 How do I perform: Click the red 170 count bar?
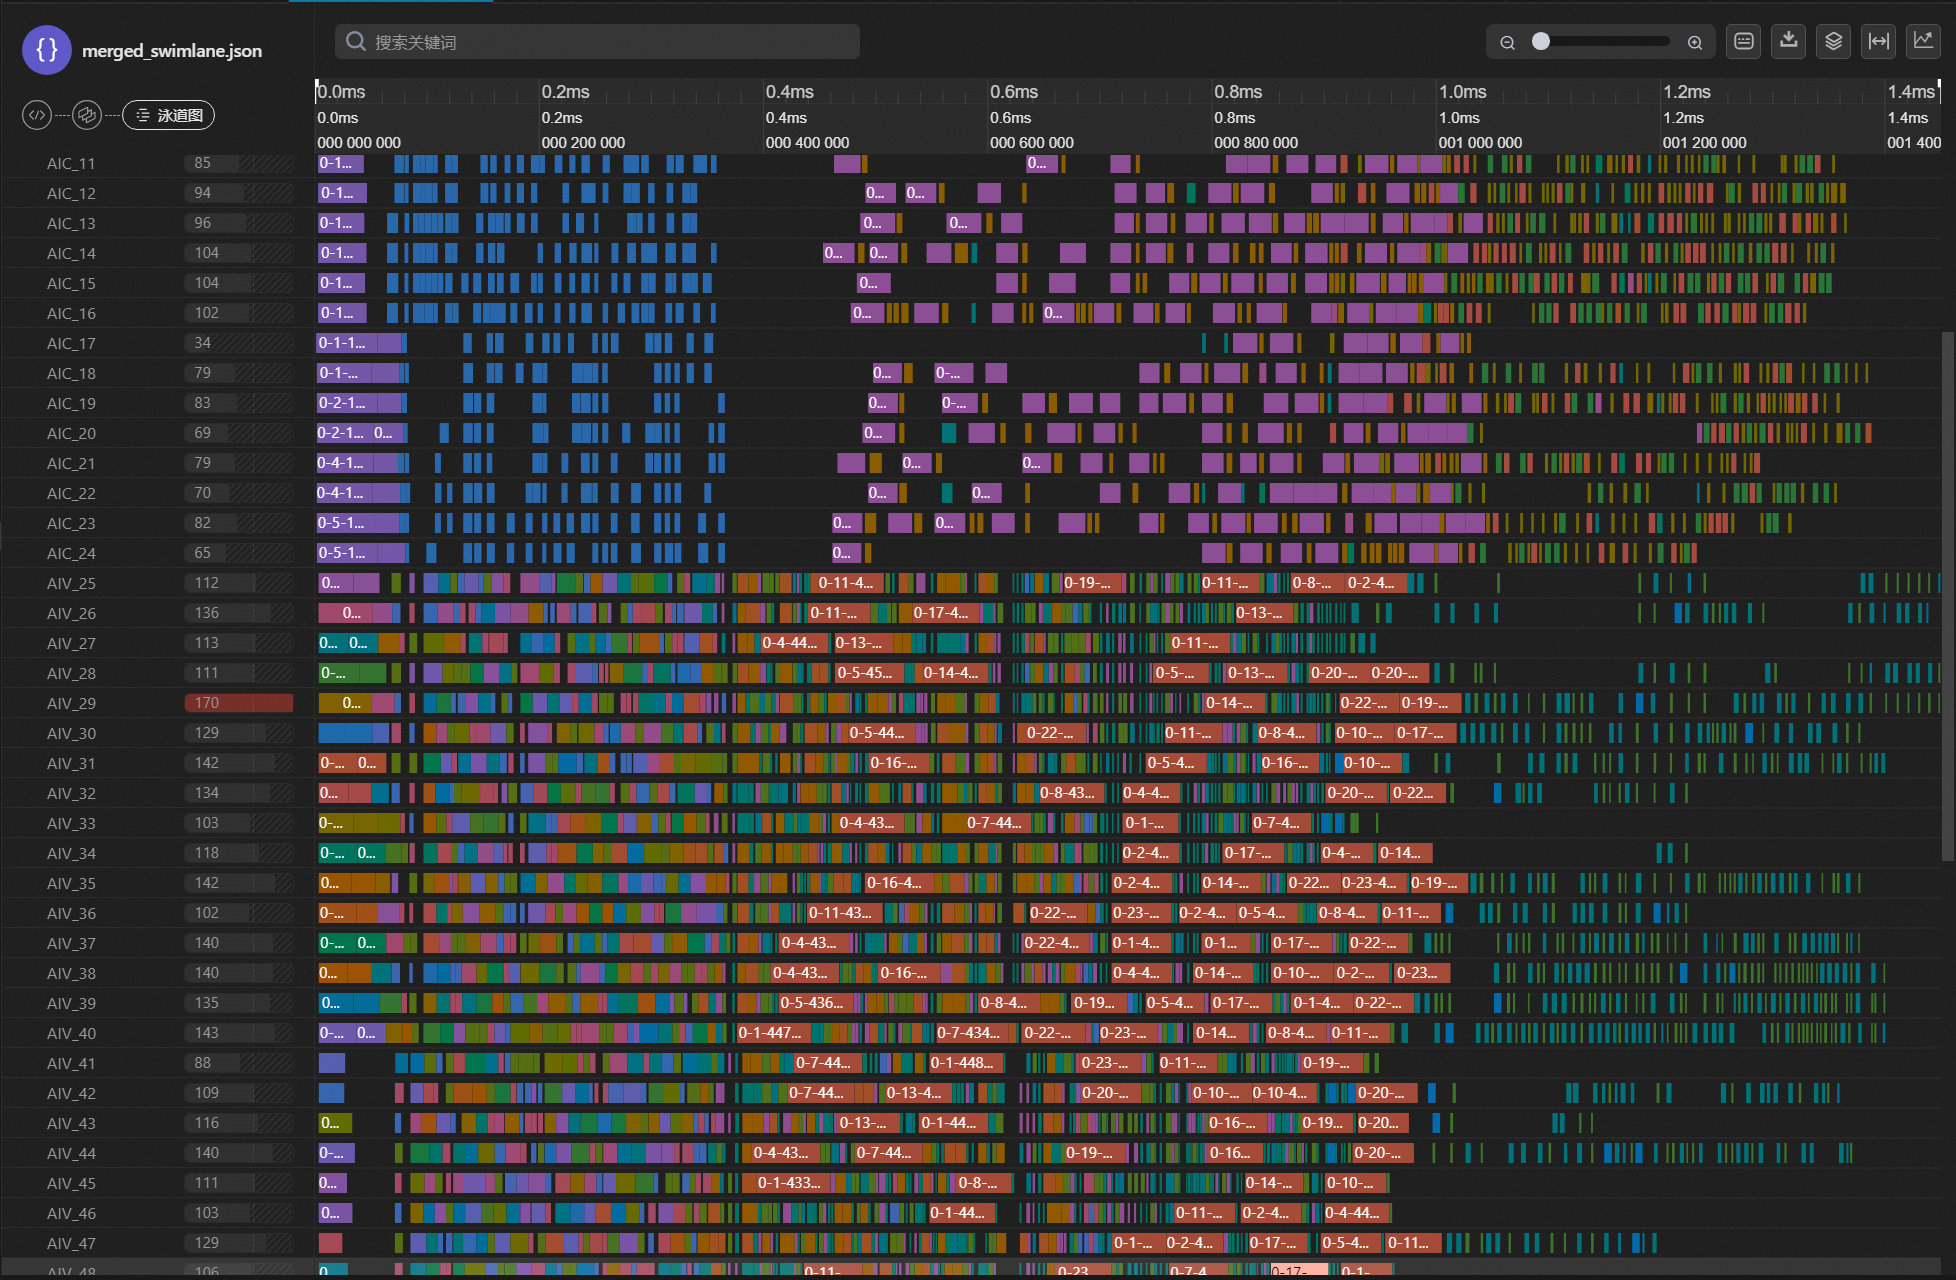point(238,703)
